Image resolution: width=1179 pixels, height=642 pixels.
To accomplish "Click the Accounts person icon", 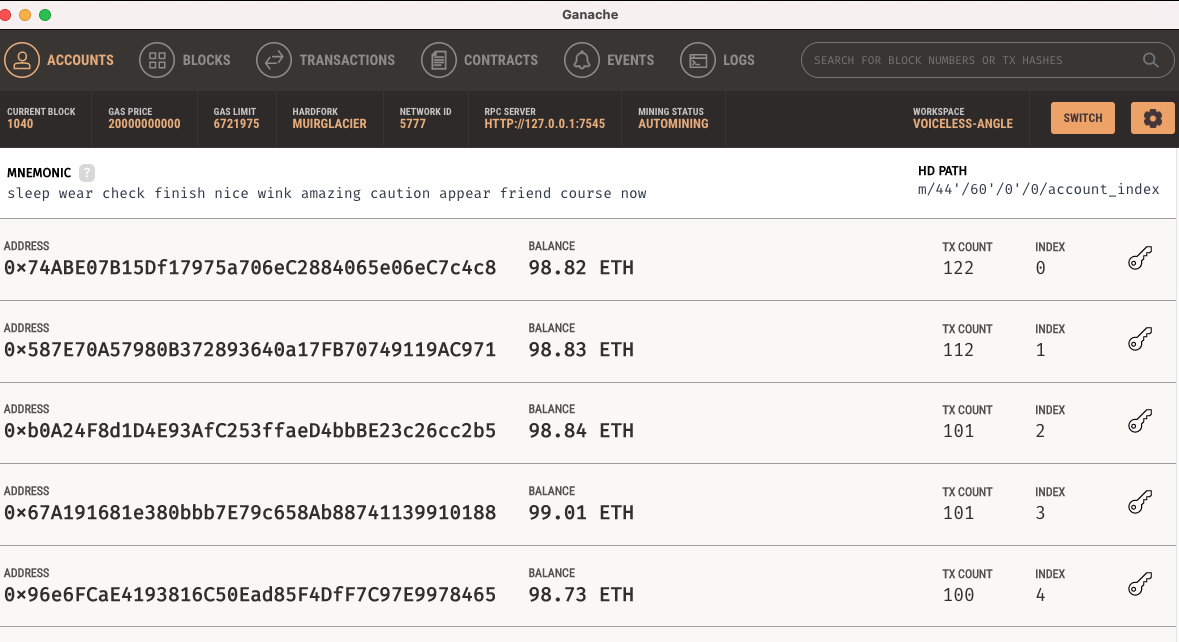I will [22, 60].
